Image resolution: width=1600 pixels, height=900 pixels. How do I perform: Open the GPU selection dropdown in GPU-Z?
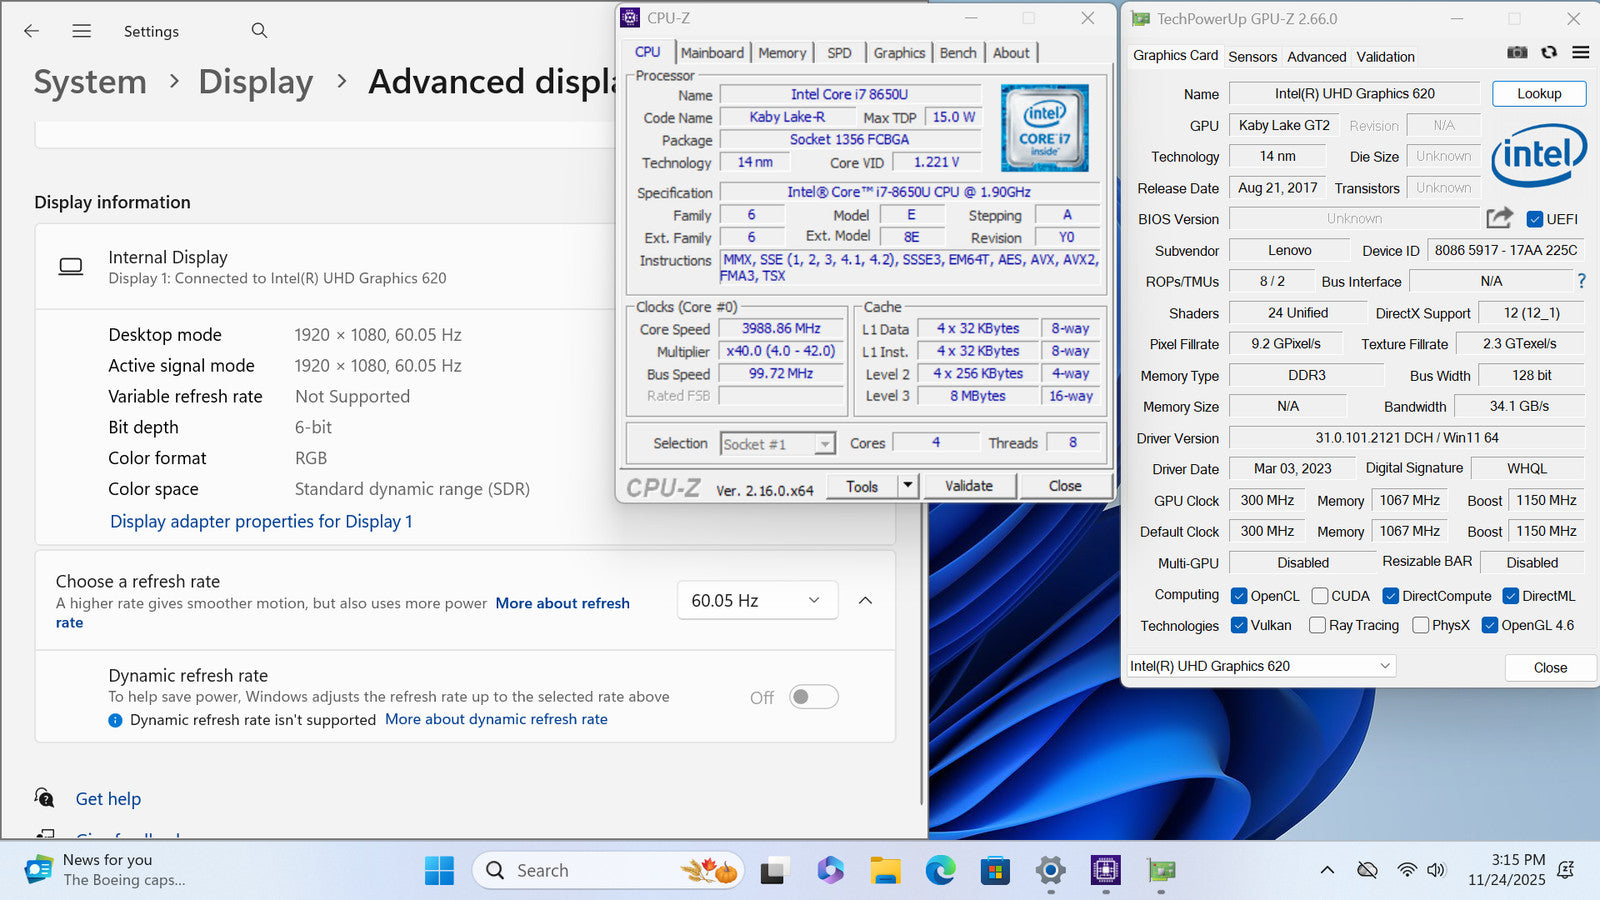click(x=1261, y=666)
